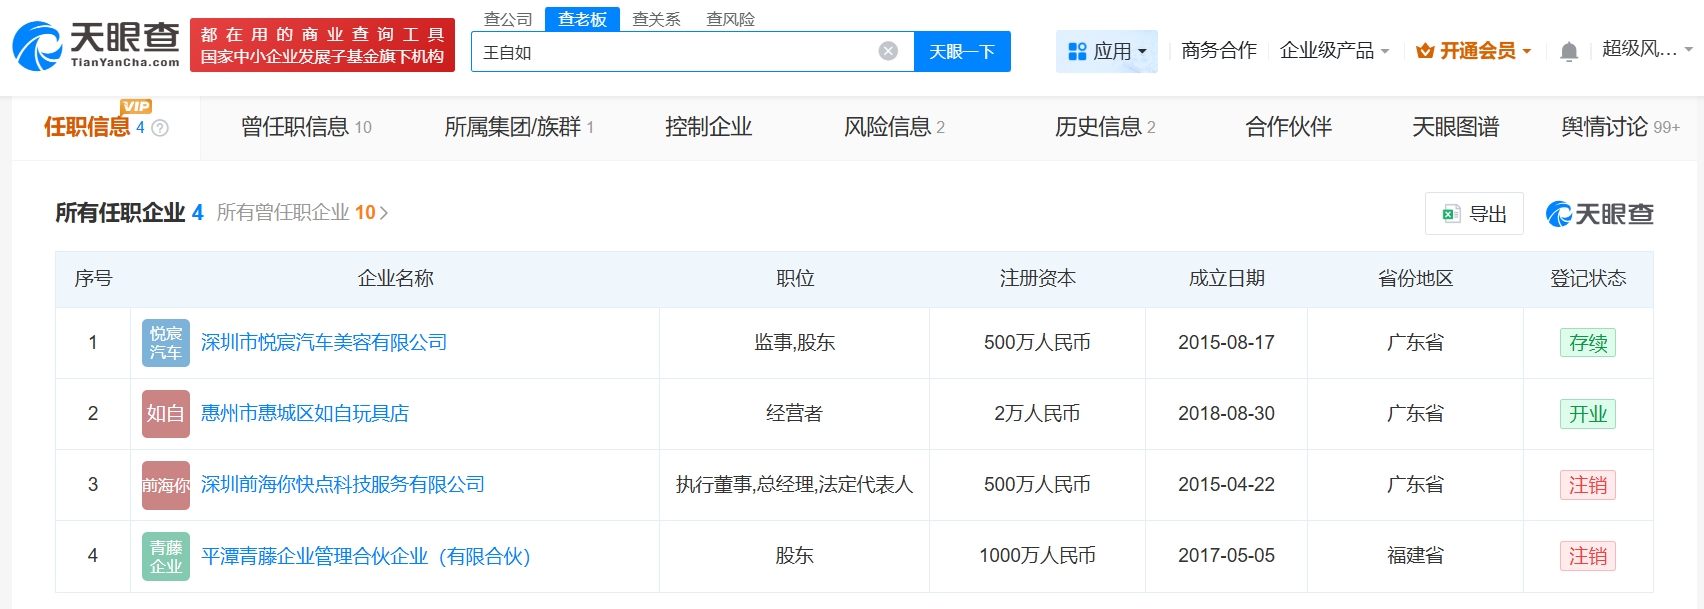Open 深圳市悦宸汽车美容有限公司 company link
The height and width of the screenshot is (609, 1704).
(324, 343)
